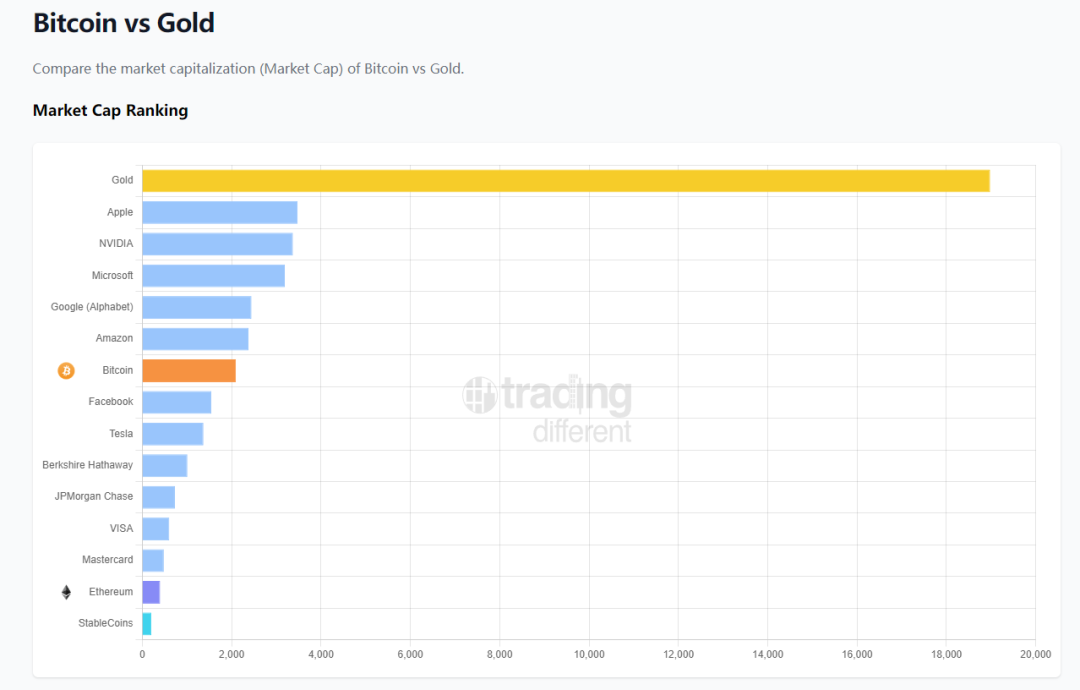Image resolution: width=1080 pixels, height=690 pixels.
Task: Click the Tesla market cap bar
Action: pos(172,434)
